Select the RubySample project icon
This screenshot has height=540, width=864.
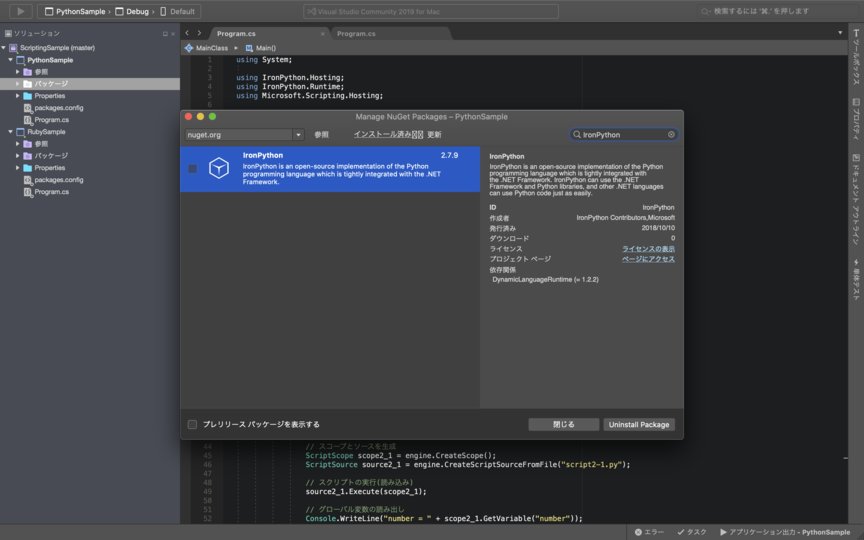point(20,132)
